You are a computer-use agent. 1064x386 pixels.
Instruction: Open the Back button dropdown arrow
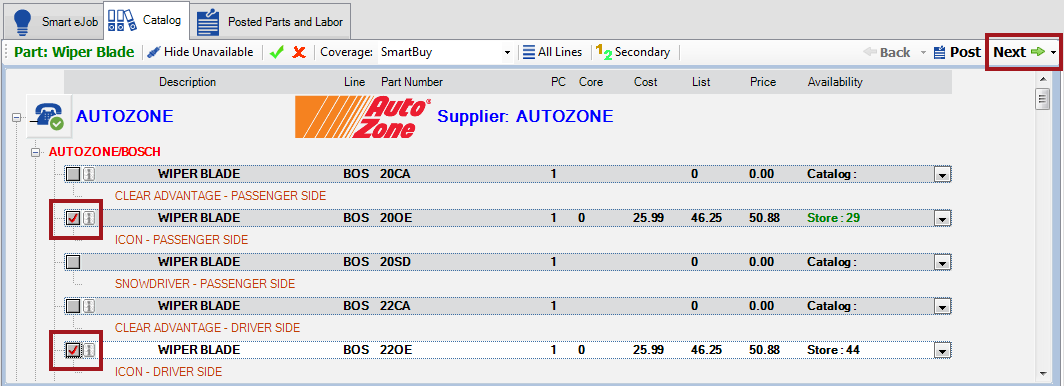tap(923, 52)
